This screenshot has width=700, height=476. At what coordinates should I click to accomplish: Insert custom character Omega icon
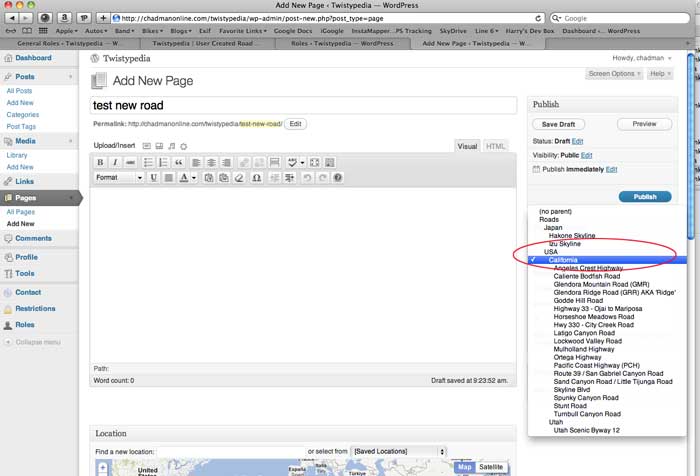click(257, 178)
